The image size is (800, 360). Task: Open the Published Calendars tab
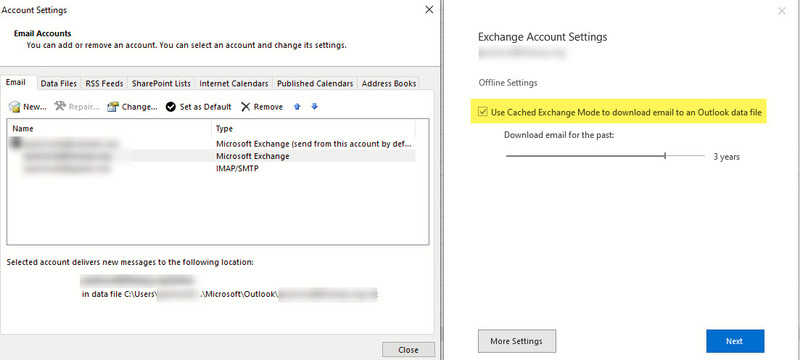tap(315, 83)
